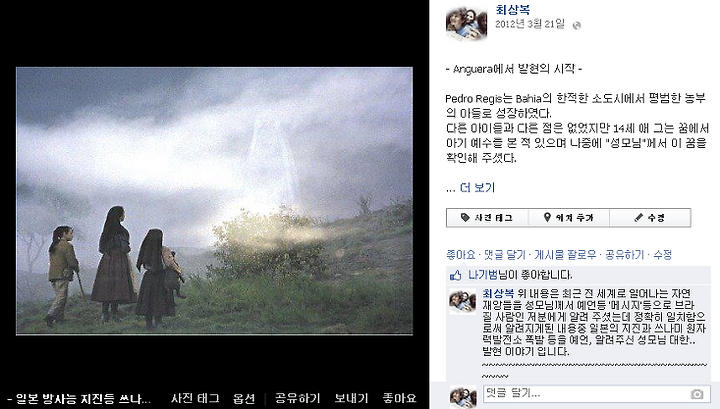Click the tag icon on 사진 태그 button
The width and height of the screenshot is (720, 409).
pos(465,218)
